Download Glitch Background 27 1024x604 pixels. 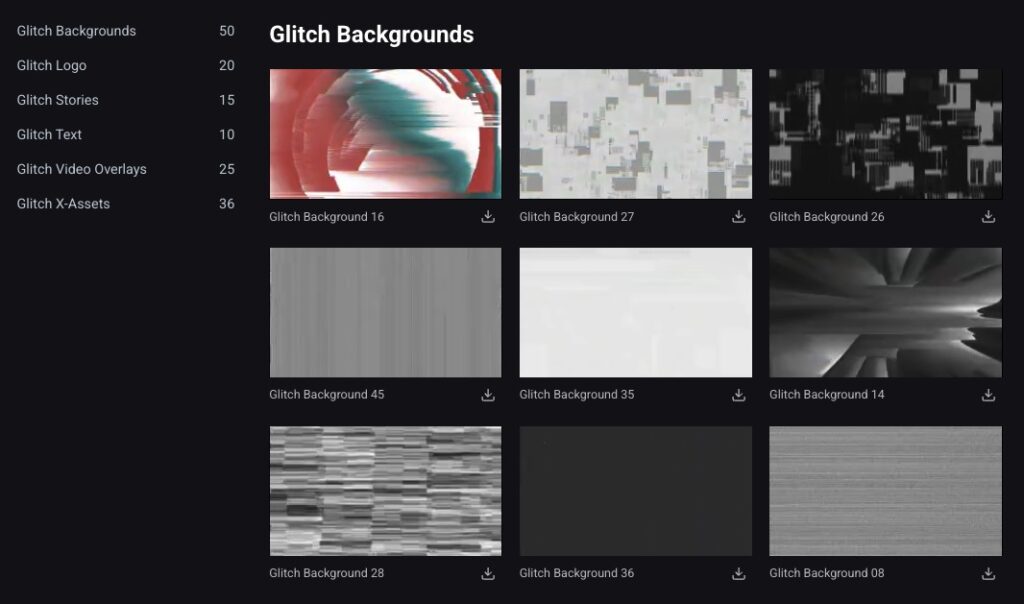738,217
